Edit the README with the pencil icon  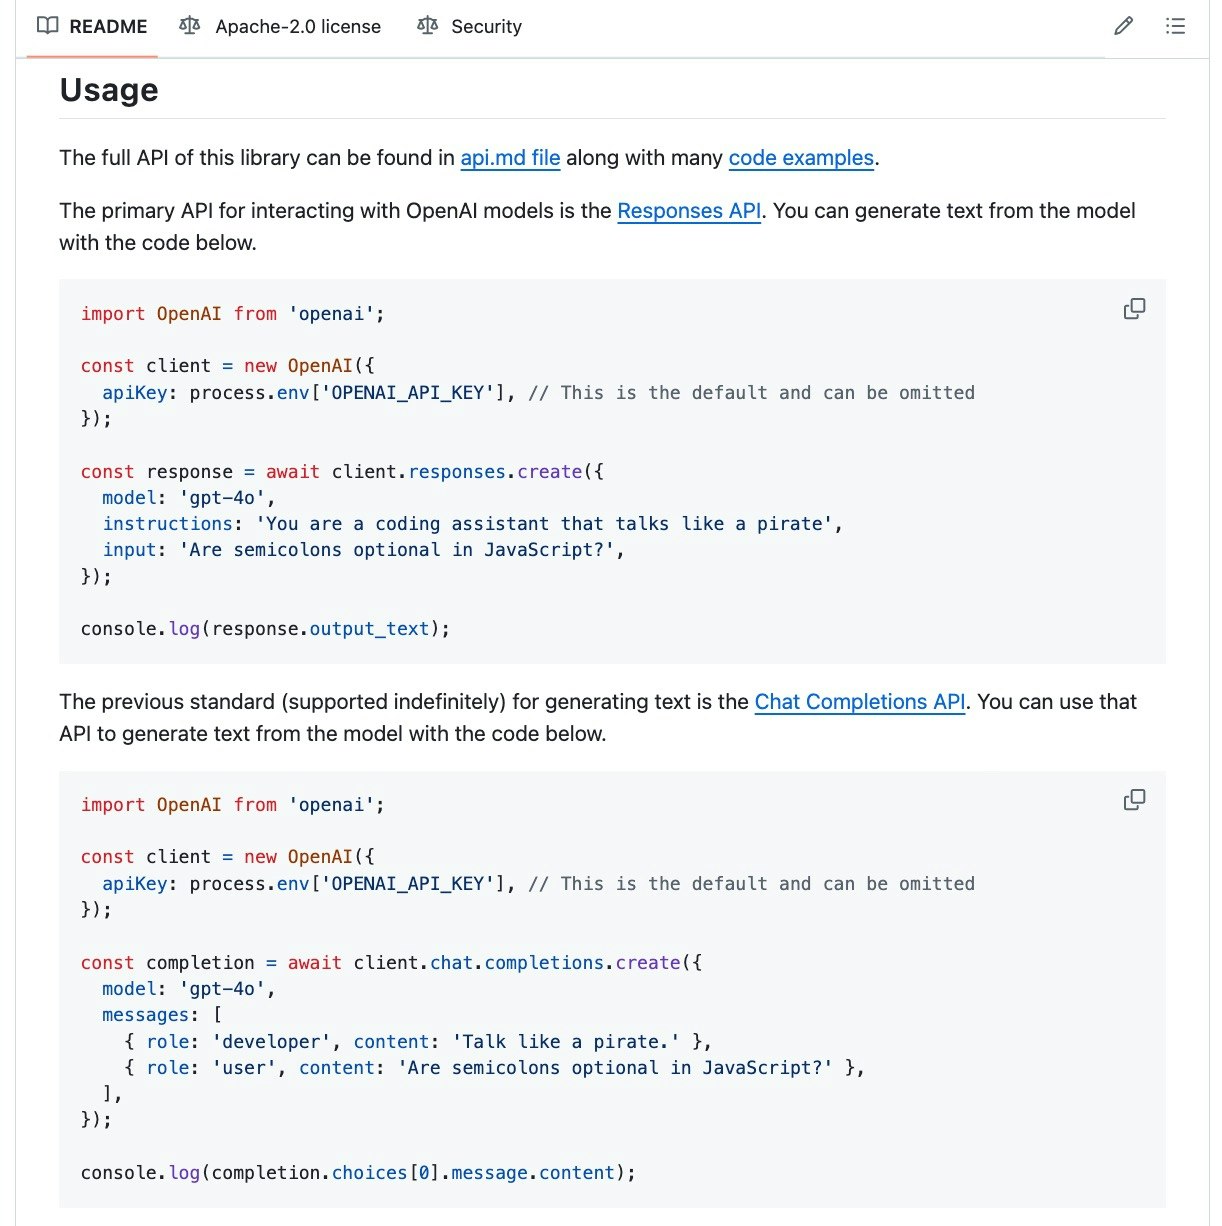click(1124, 26)
